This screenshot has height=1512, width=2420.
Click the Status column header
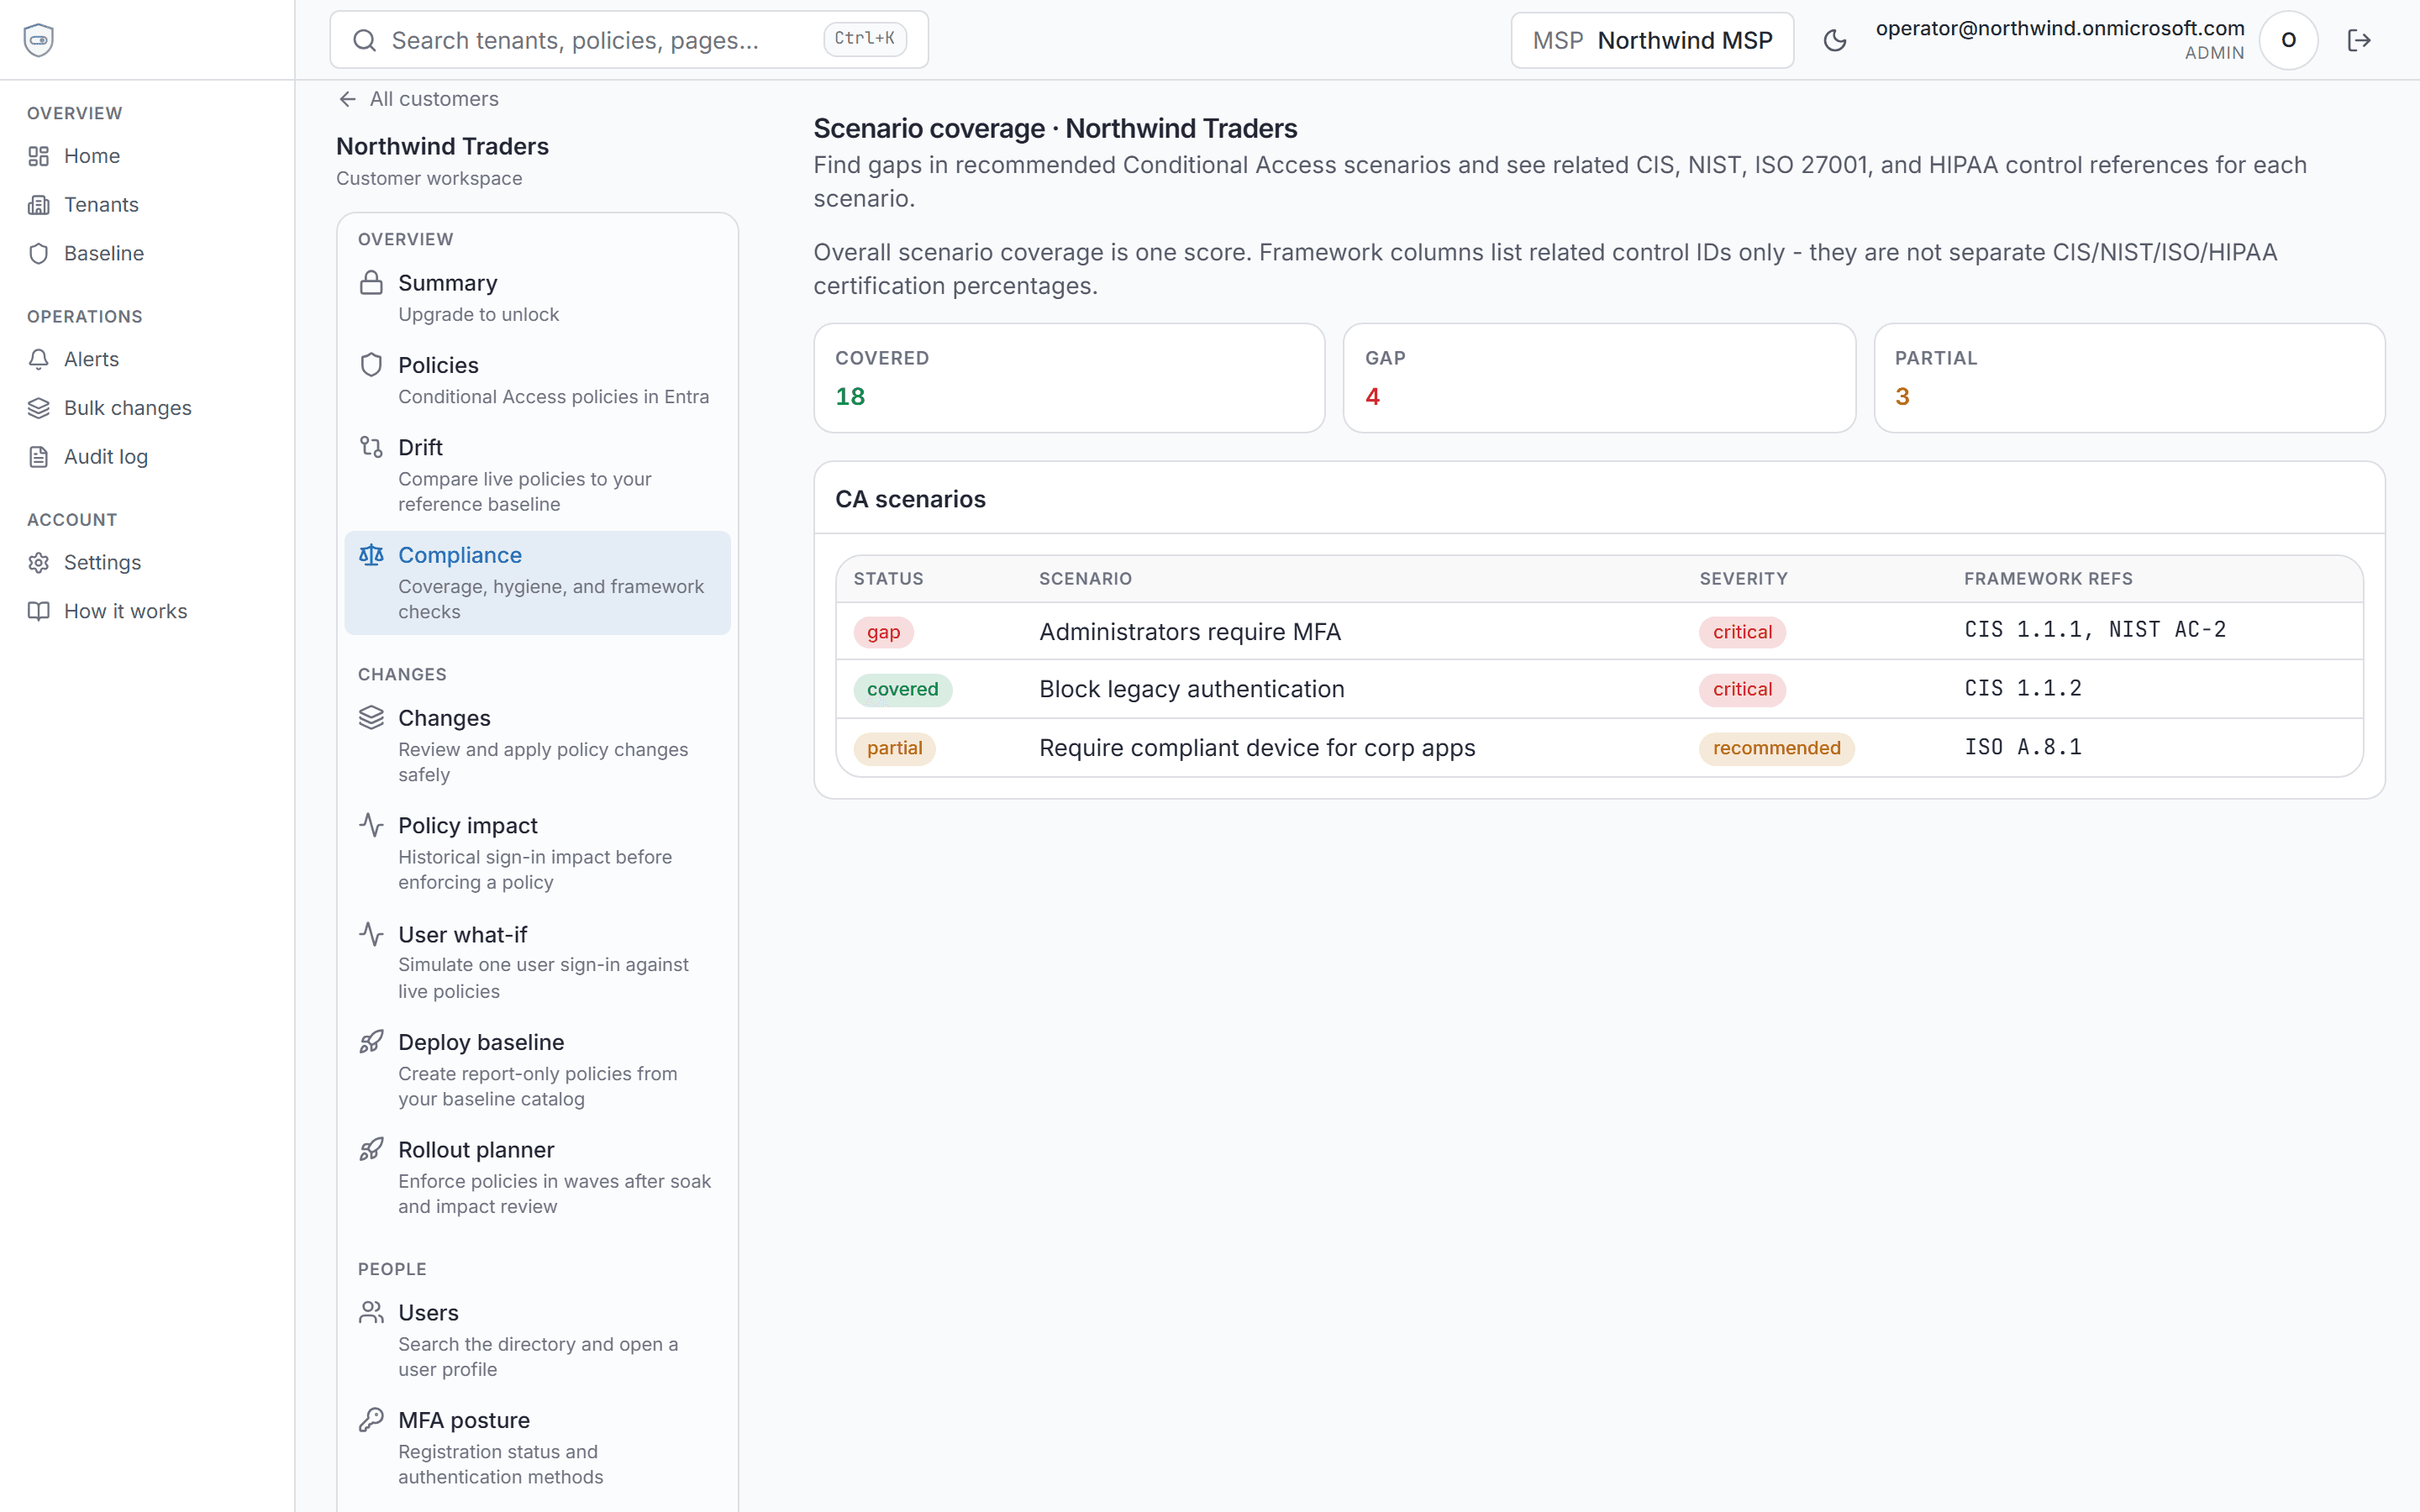pos(888,579)
